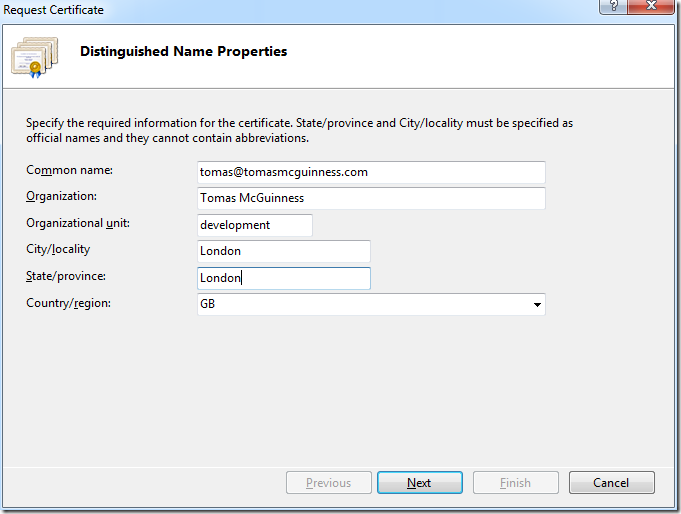Click the Finish button
Image resolution: width=681 pixels, height=514 pixels.
tap(516, 482)
